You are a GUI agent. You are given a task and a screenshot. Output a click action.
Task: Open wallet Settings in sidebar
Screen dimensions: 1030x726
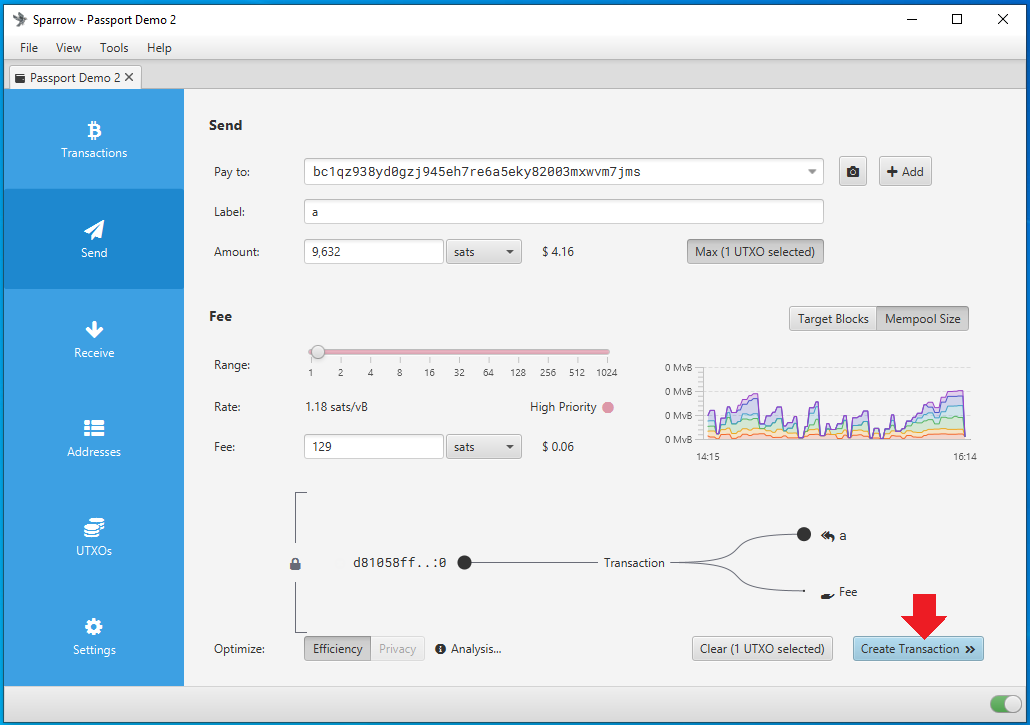pyautogui.click(x=94, y=637)
